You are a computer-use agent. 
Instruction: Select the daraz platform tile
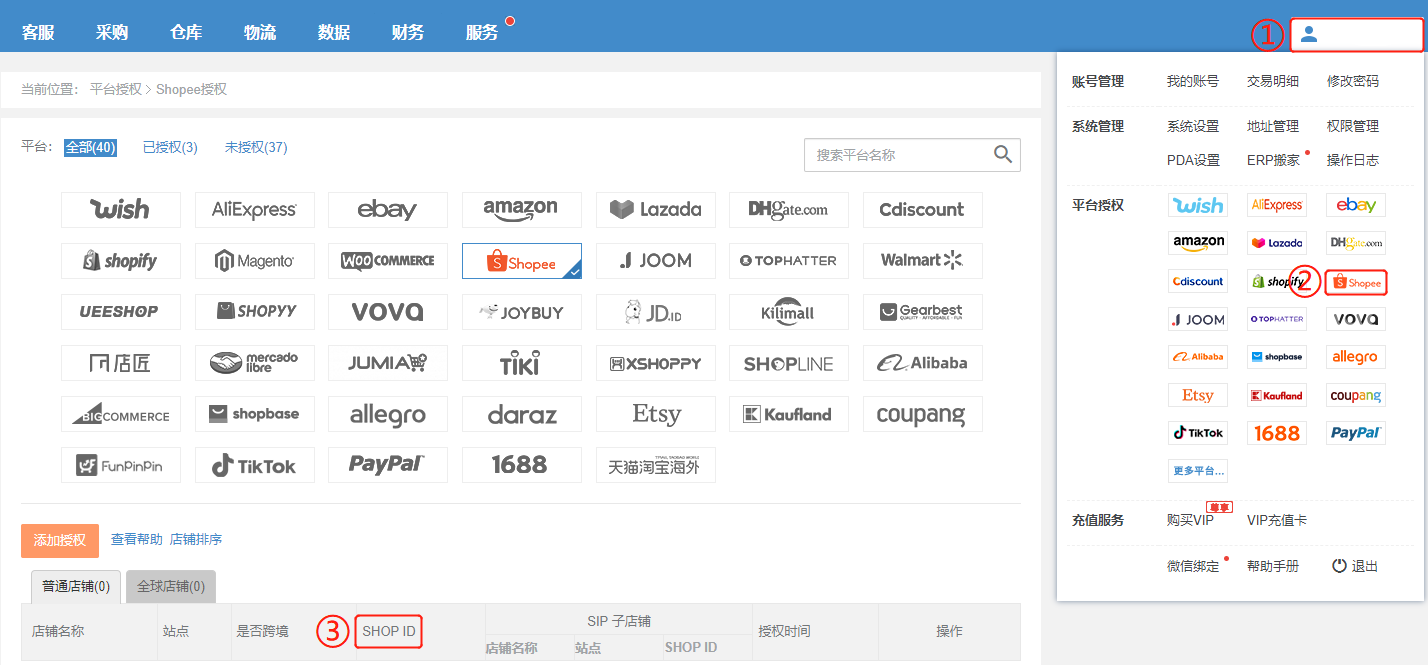tap(522, 414)
